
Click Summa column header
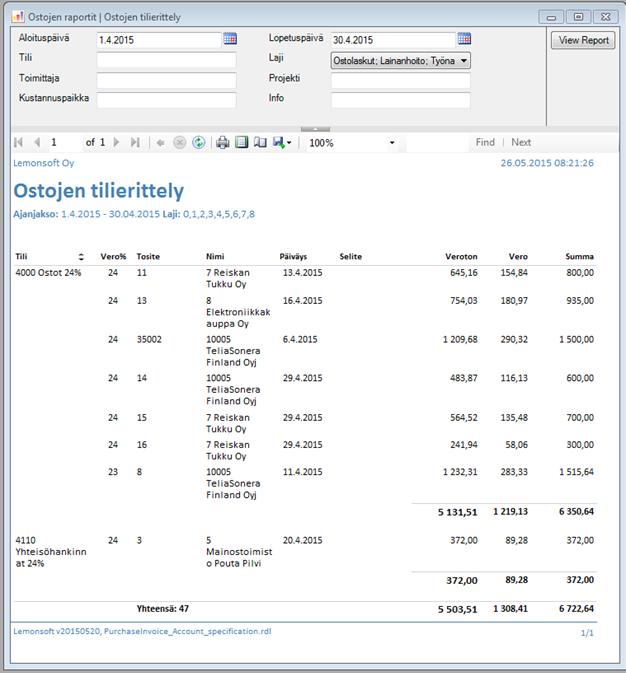pyautogui.click(x=579, y=257)
